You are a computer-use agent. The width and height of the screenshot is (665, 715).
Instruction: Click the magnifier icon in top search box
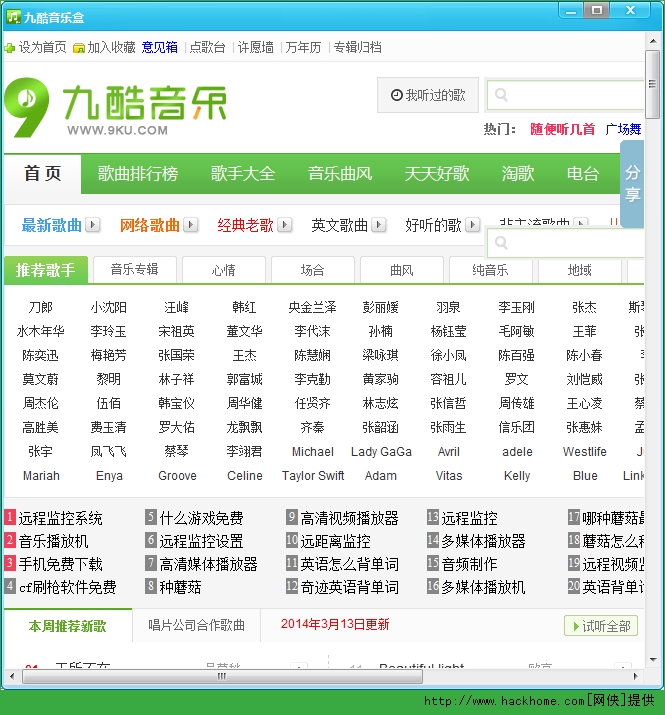click(501, 94)
